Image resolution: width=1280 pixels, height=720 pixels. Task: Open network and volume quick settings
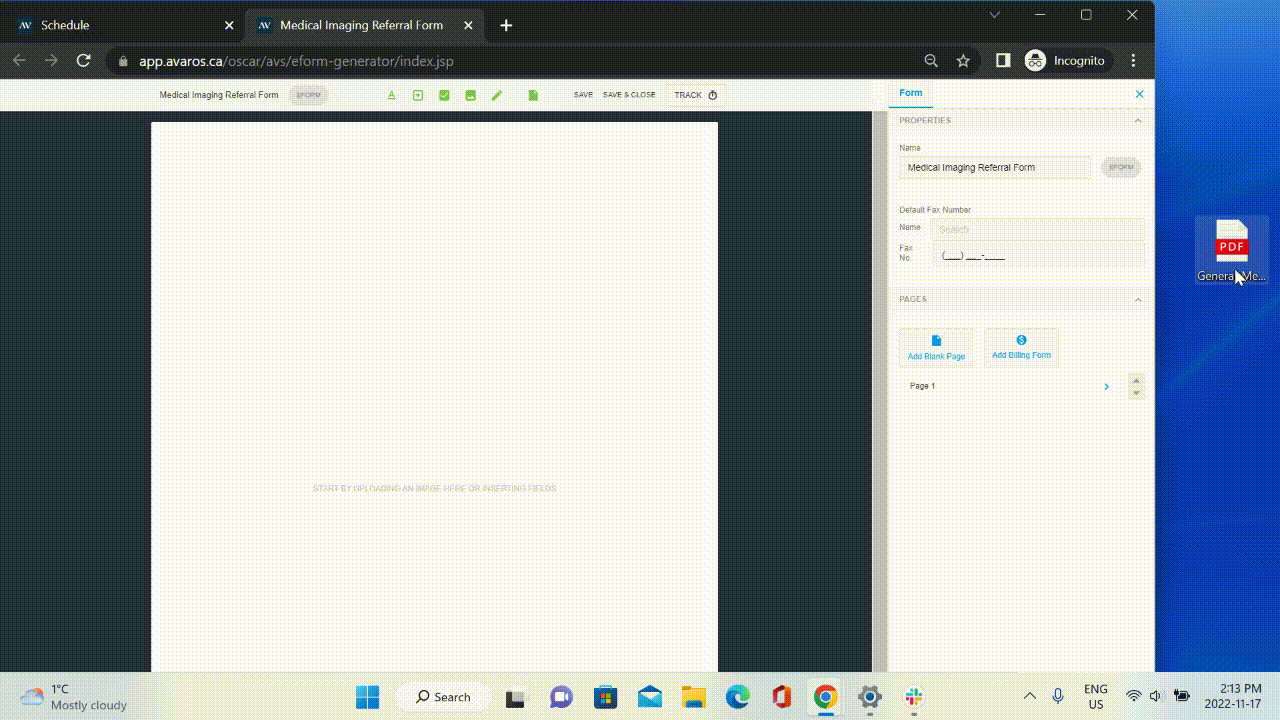(x=1157, y=696)
